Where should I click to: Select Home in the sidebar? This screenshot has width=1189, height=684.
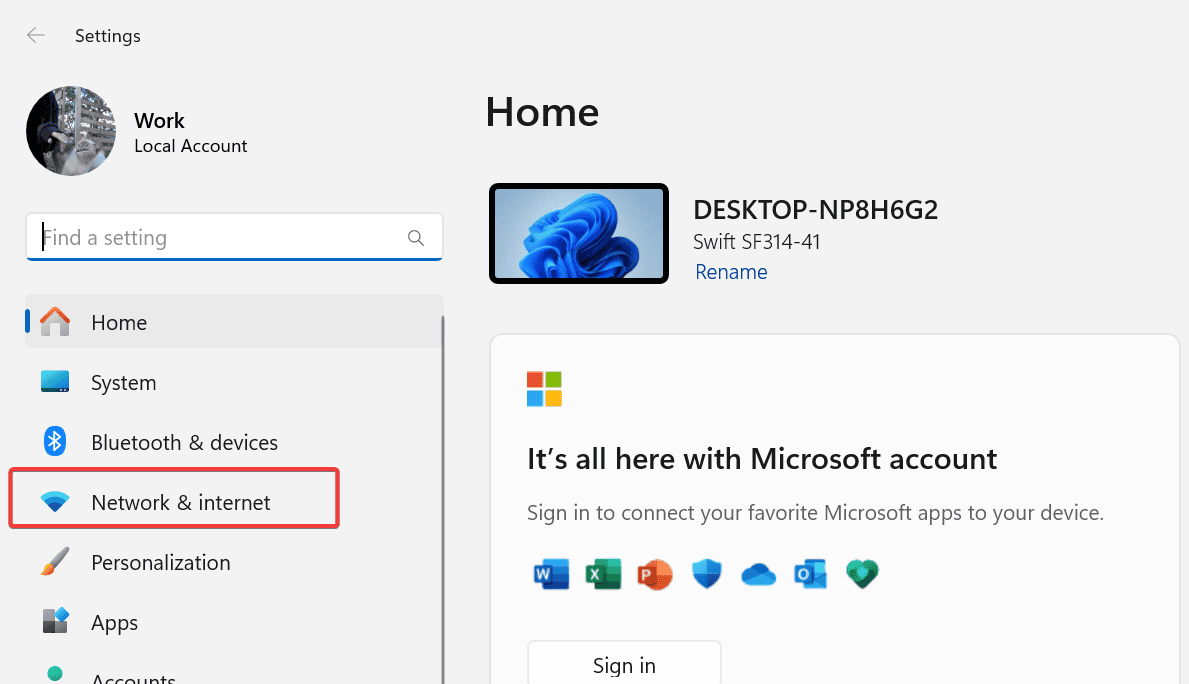tap(234, 322)
